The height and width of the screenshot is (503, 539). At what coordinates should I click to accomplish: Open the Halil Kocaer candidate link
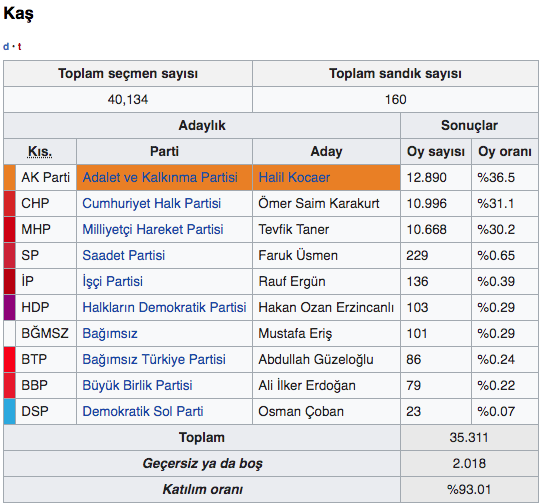pos(294,177)
